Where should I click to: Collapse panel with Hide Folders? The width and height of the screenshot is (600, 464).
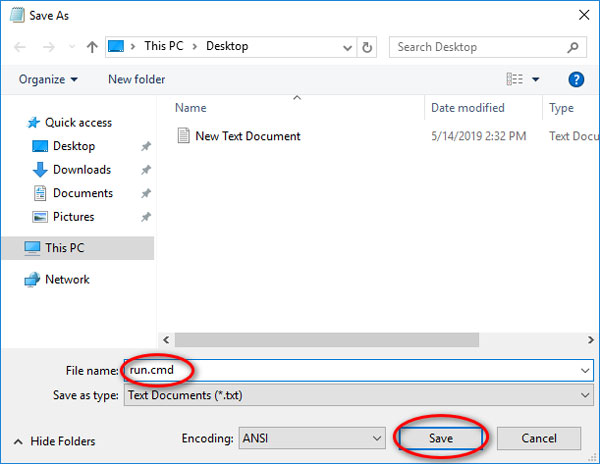coord(59,441)
